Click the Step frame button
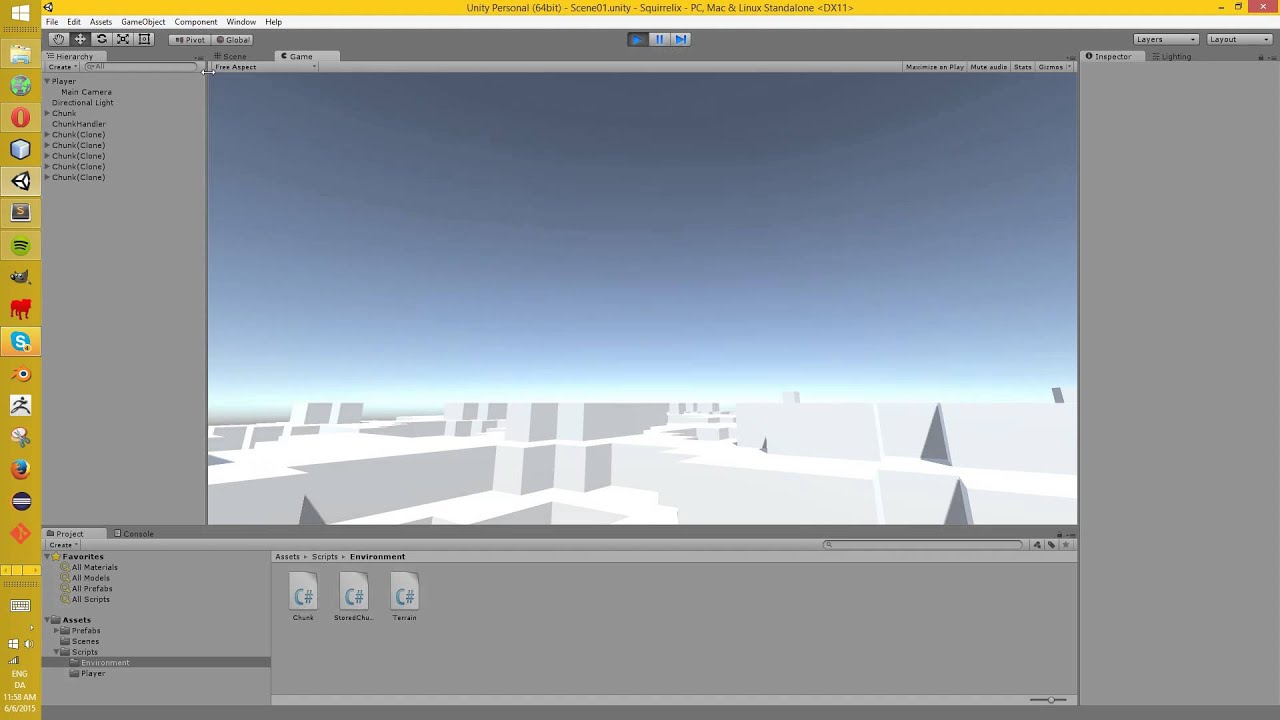 [681, 39]
